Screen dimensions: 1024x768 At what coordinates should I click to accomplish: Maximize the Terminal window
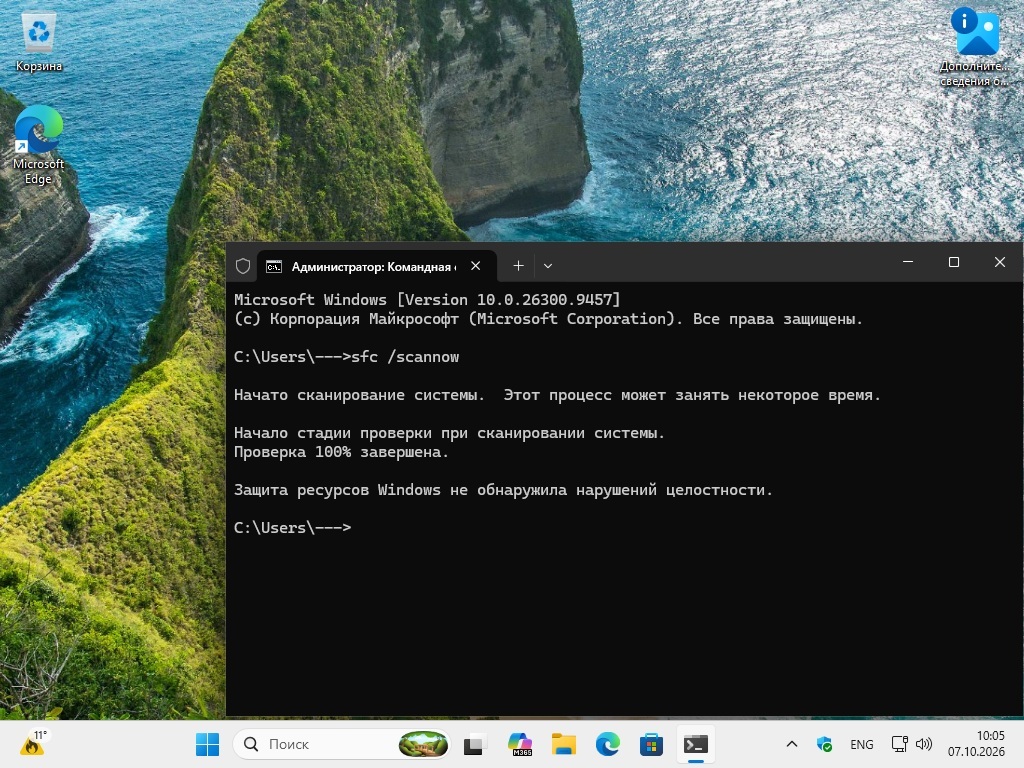click(953, 262)
